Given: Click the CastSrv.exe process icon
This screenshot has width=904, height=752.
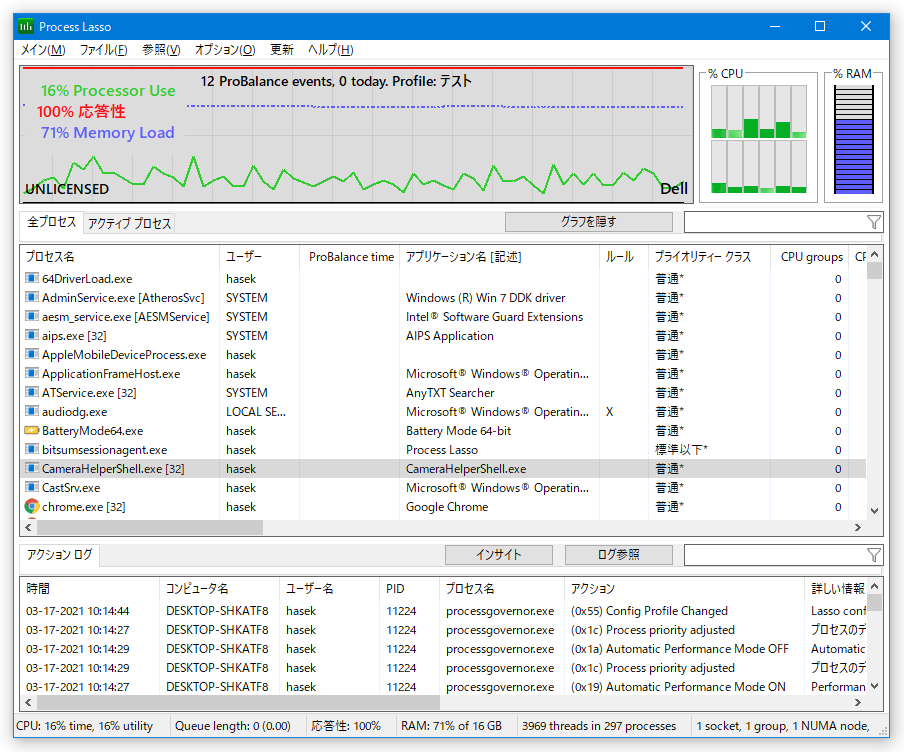Looking at the screenshot, I should (x=32, y=488).
